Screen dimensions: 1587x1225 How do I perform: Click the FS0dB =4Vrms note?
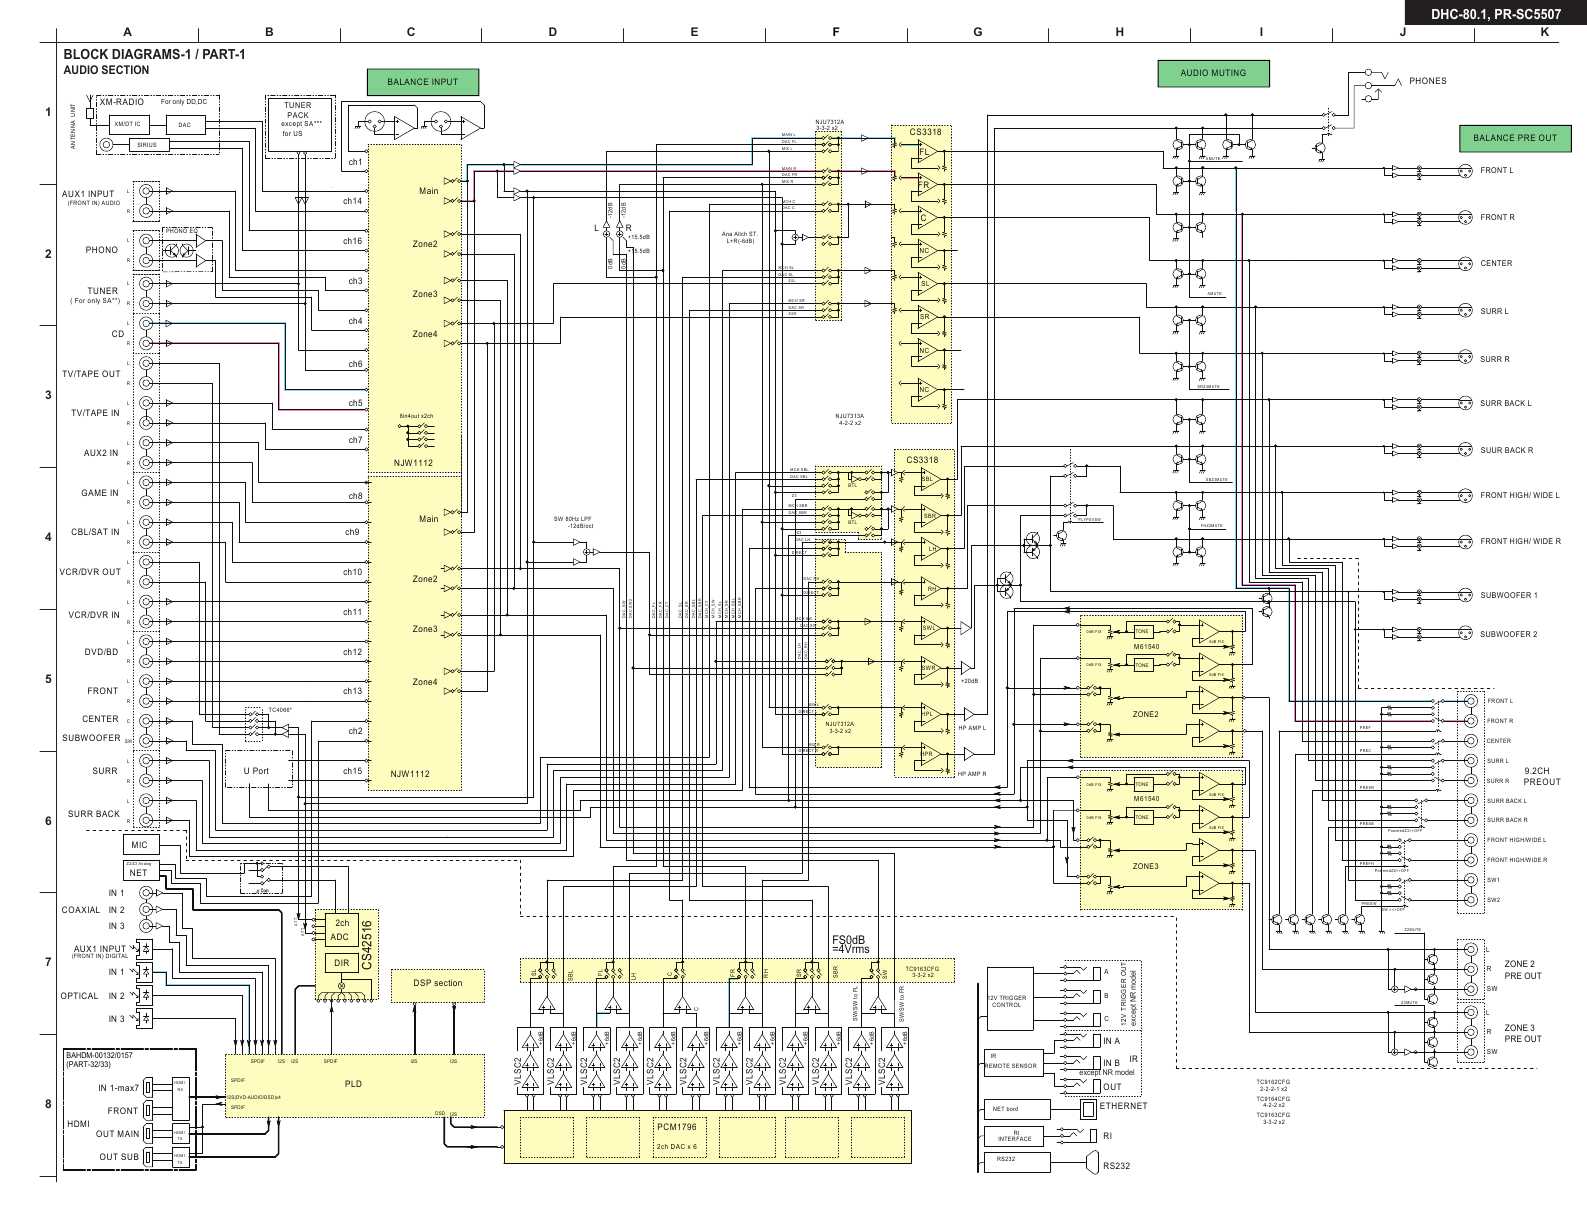(850, 945)
